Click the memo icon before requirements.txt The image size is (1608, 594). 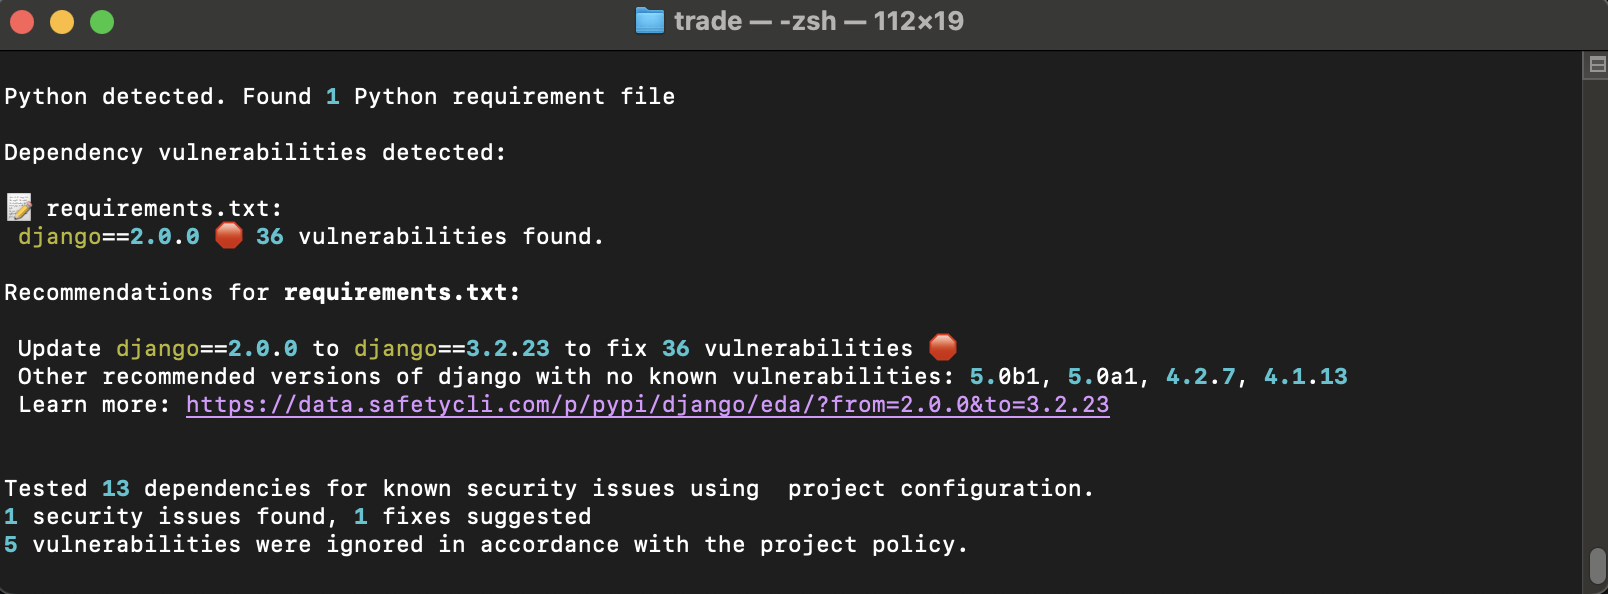pos(19,208)
